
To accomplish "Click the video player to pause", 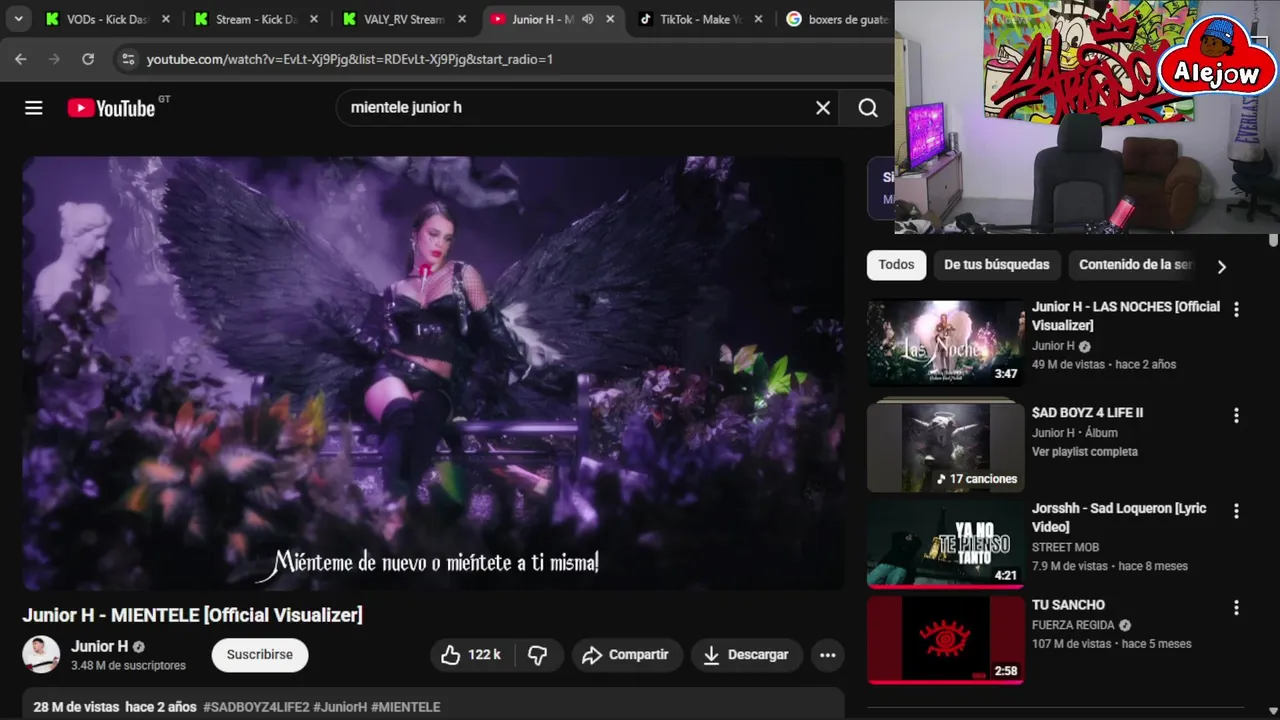I will [x=433, y=372].
